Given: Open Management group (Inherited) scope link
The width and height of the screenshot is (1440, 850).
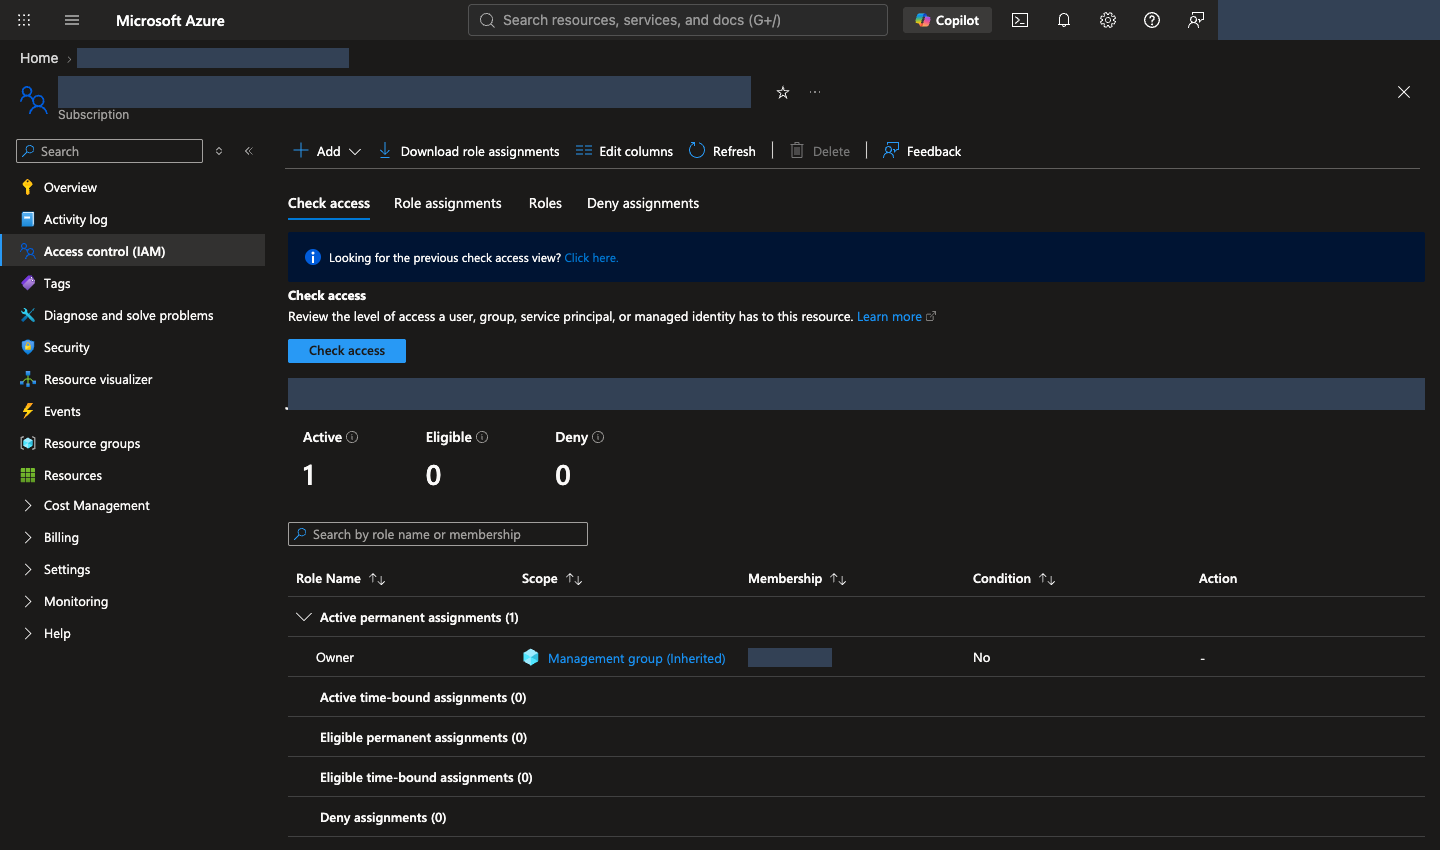Looking at the screenshot, I should coord(636,658).
